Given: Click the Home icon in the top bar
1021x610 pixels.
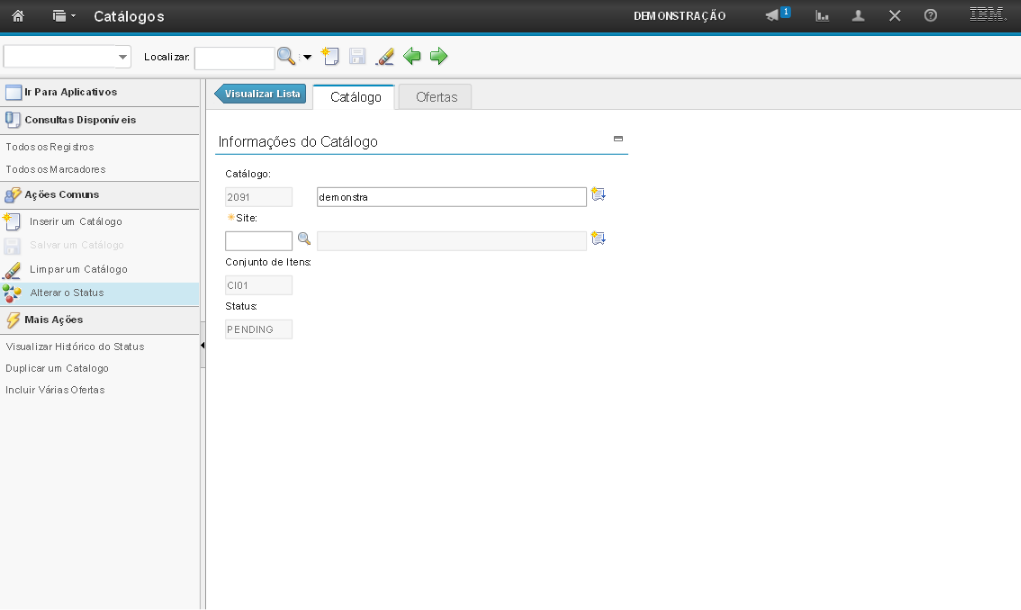Looking at the screenshot, I should 18,16.
